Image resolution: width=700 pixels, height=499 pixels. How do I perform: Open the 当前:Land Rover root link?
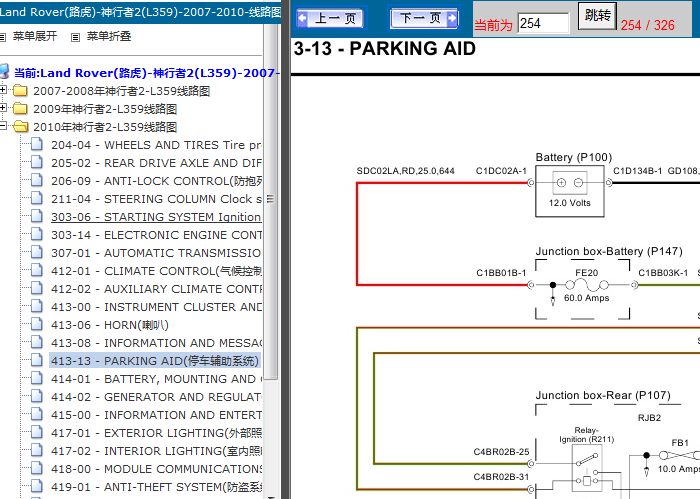point(146,73)
